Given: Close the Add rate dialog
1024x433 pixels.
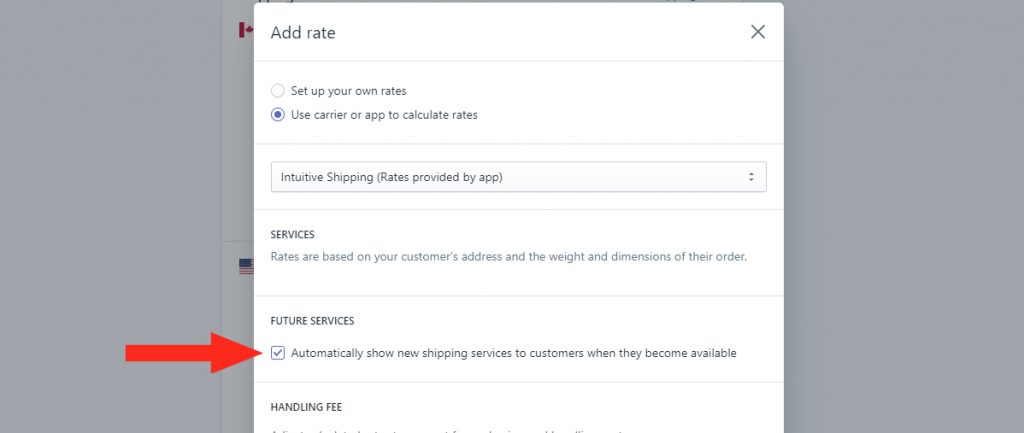Looking at the screenshot, I should 758,32.
